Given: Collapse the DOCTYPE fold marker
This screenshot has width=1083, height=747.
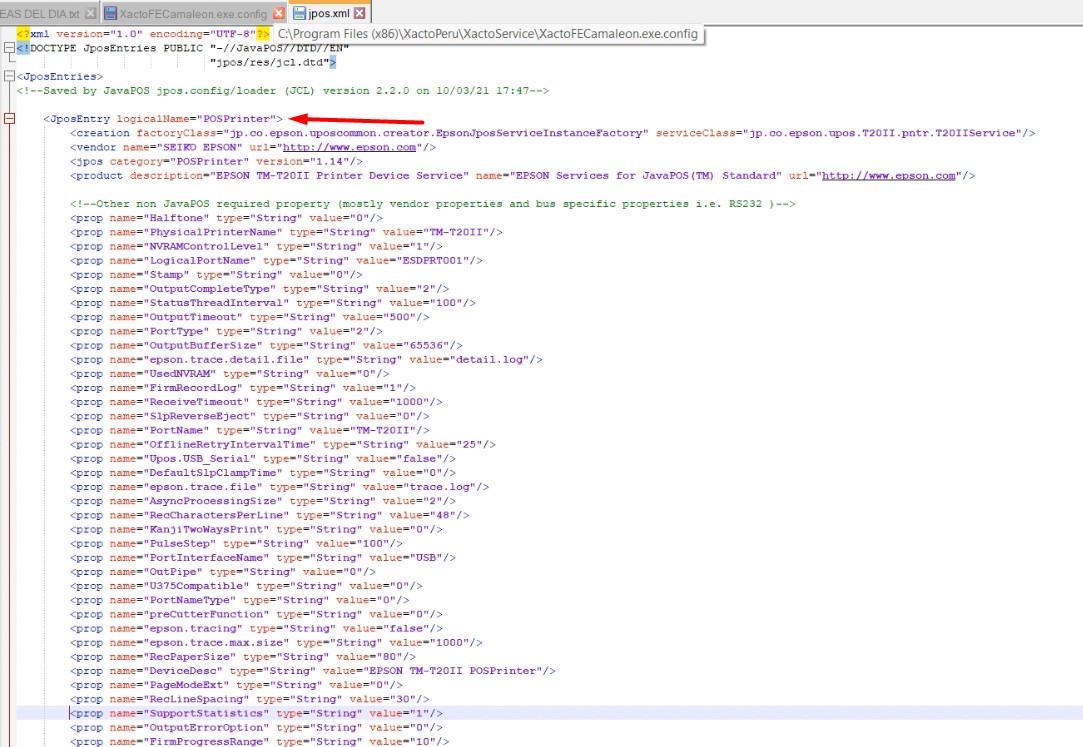Looking at the screenshot, I should [9, 47].
